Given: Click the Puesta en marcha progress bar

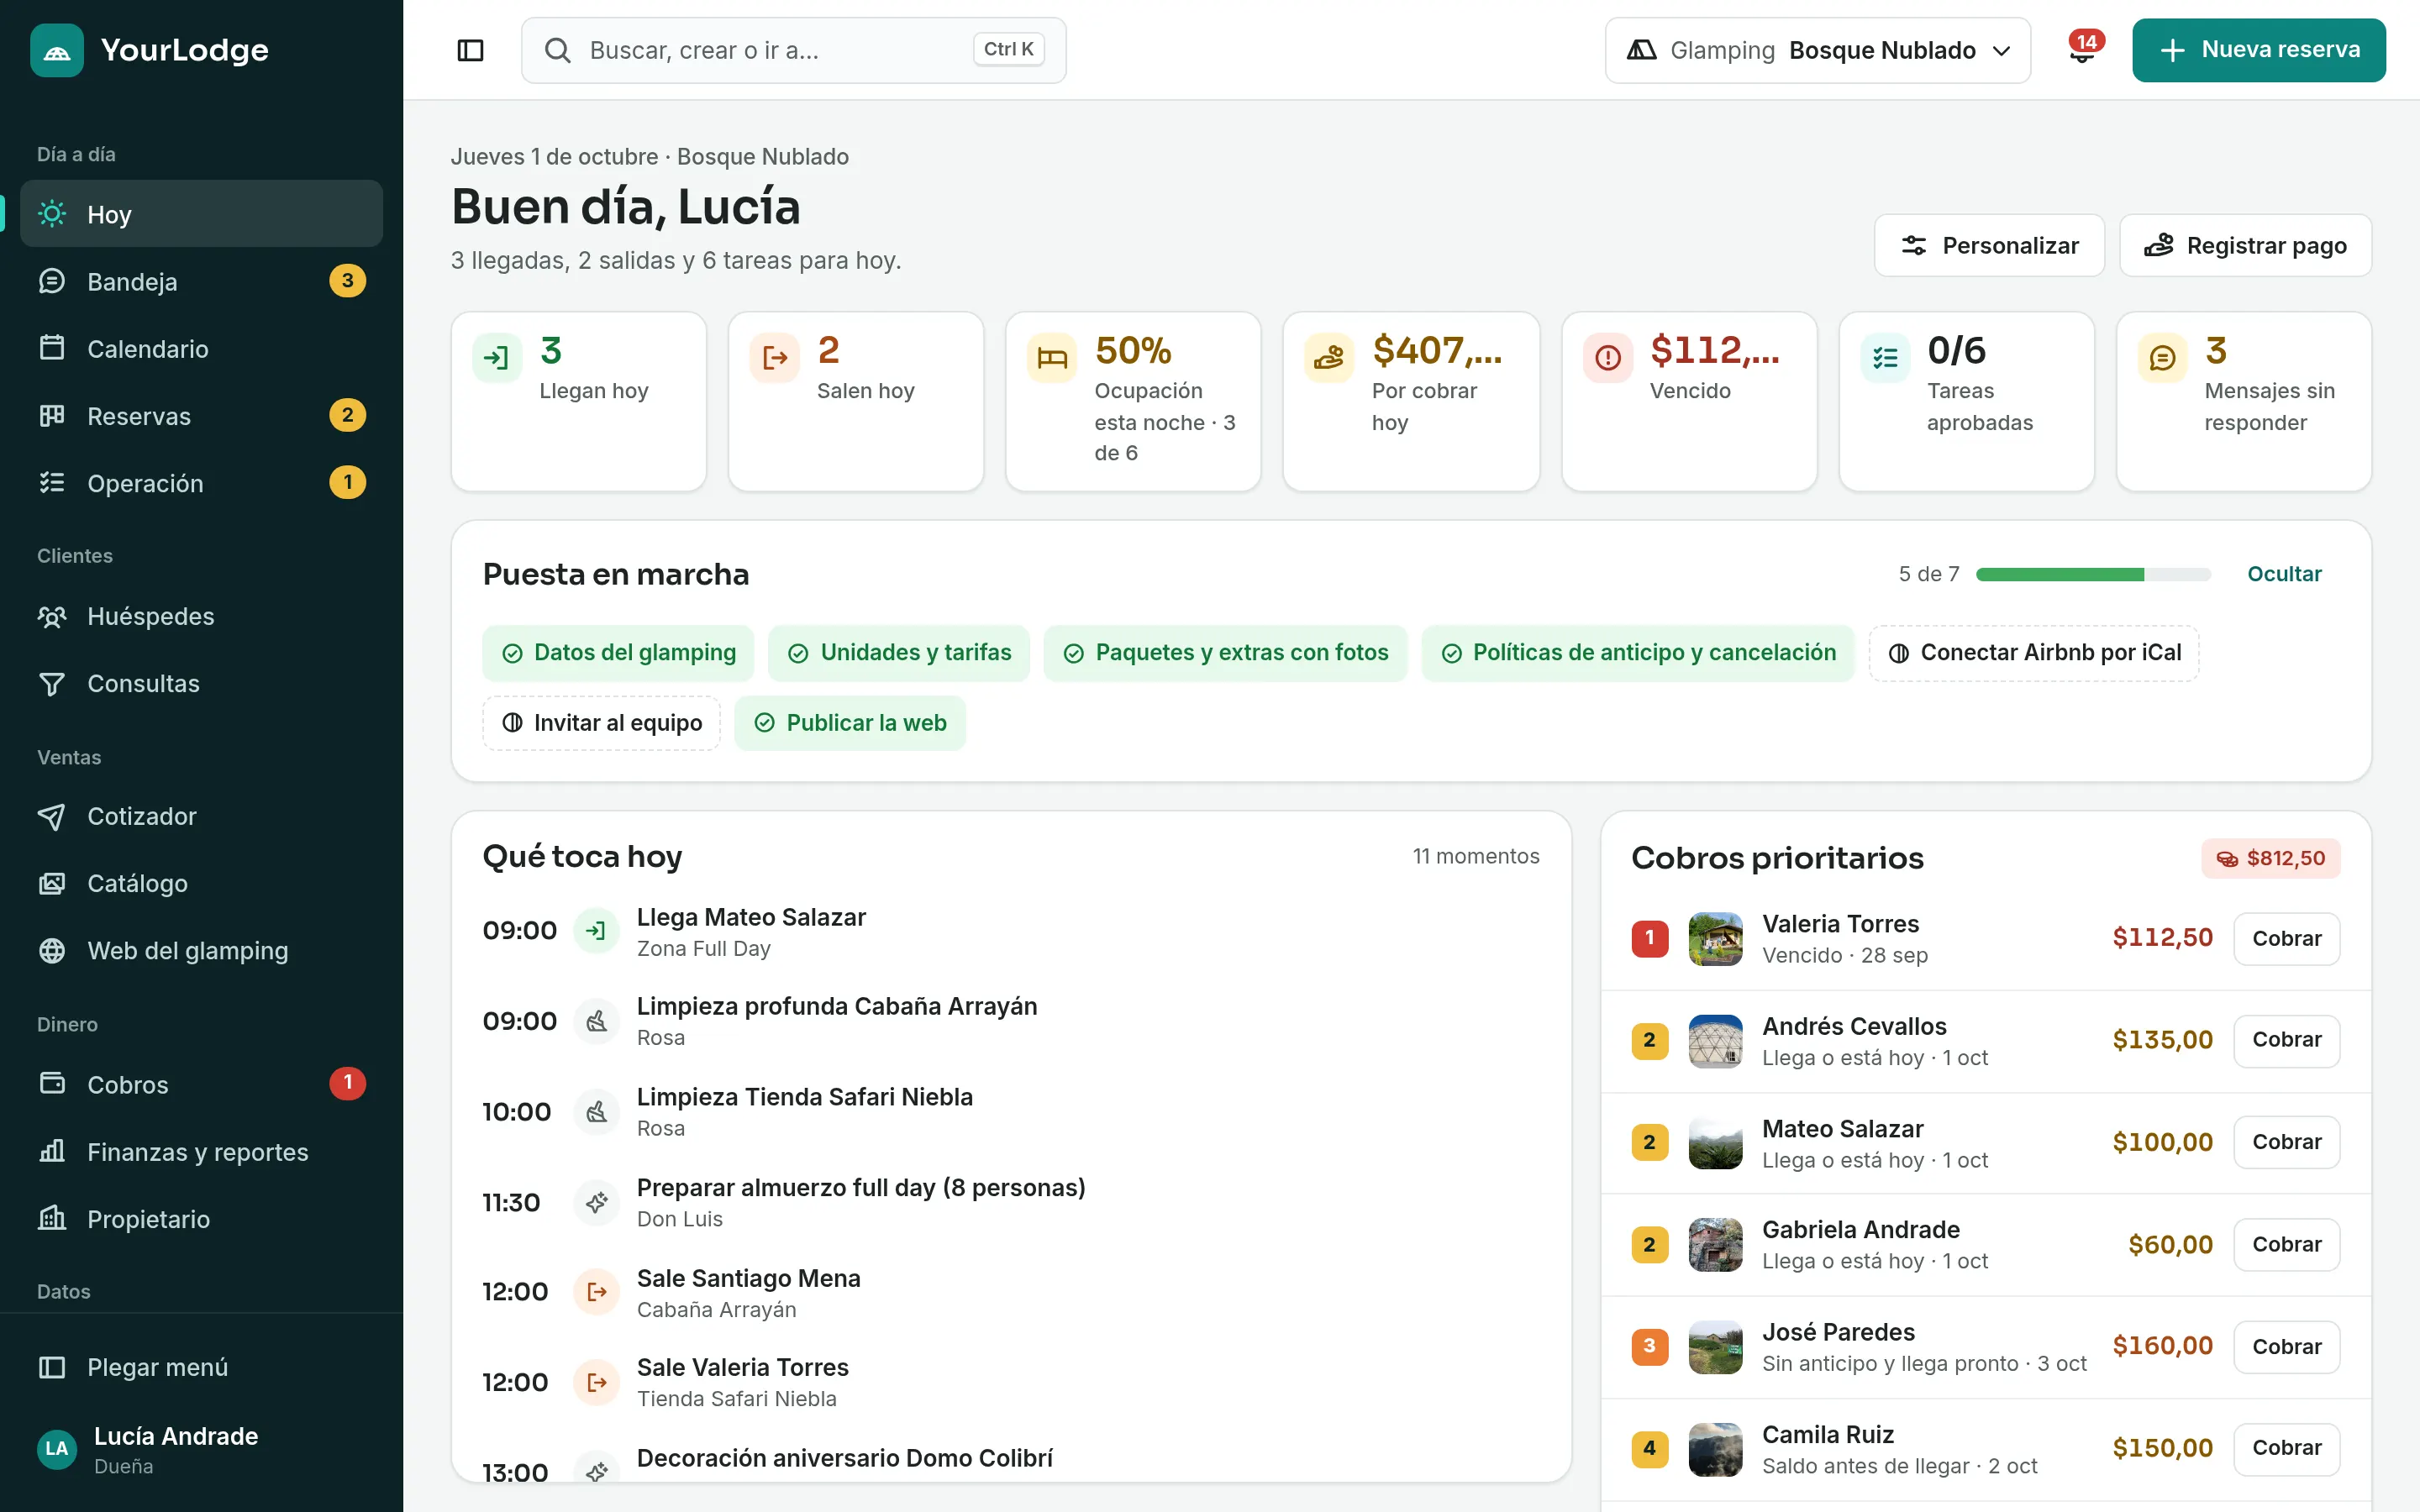Looking at the screenshot, I should coord(2093,574).
